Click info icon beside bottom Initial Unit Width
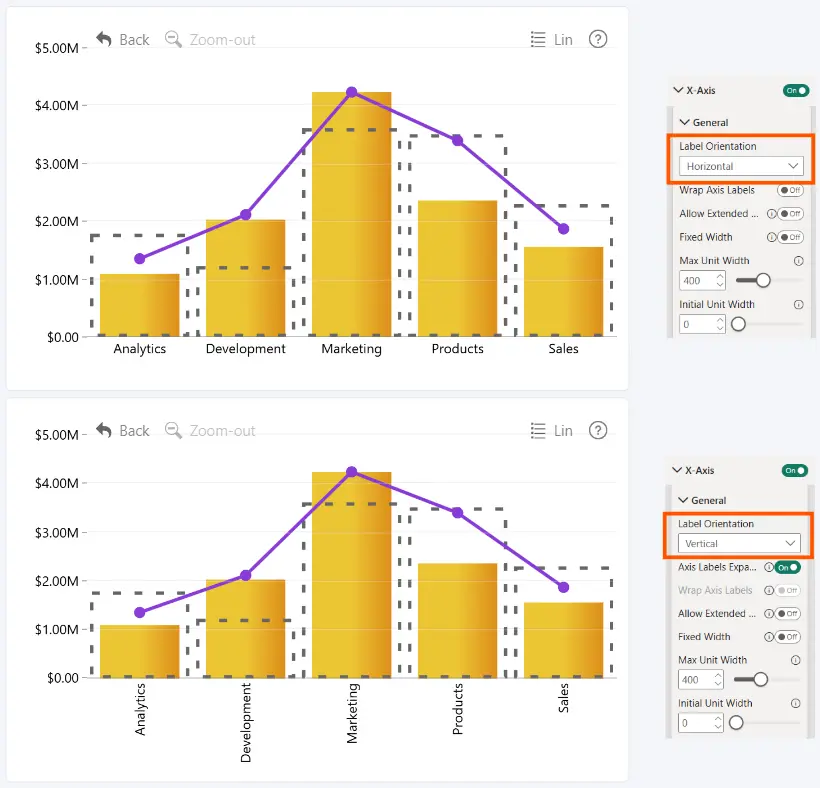 (795, 703)
